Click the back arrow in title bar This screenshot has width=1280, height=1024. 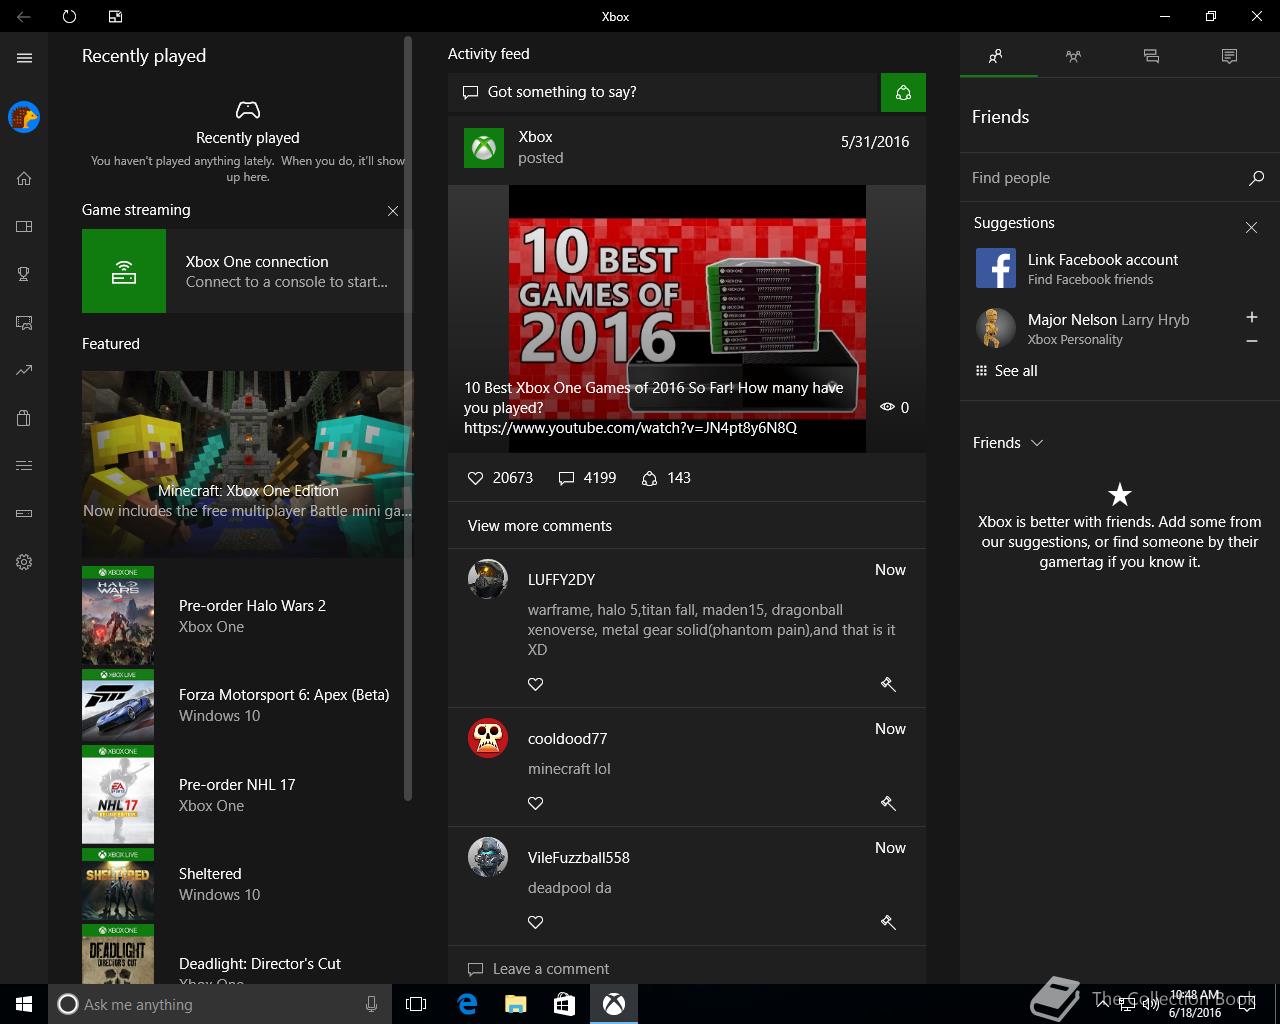pos(24,16)
